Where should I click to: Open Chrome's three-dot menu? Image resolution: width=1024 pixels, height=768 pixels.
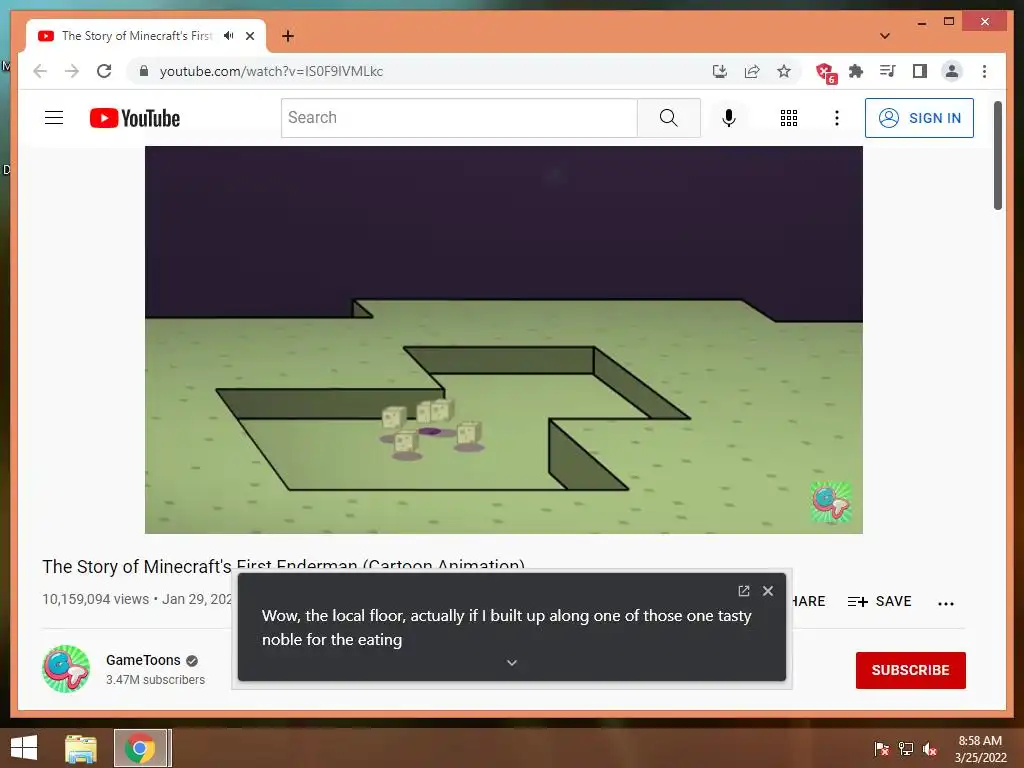click(x=984, y=71)
